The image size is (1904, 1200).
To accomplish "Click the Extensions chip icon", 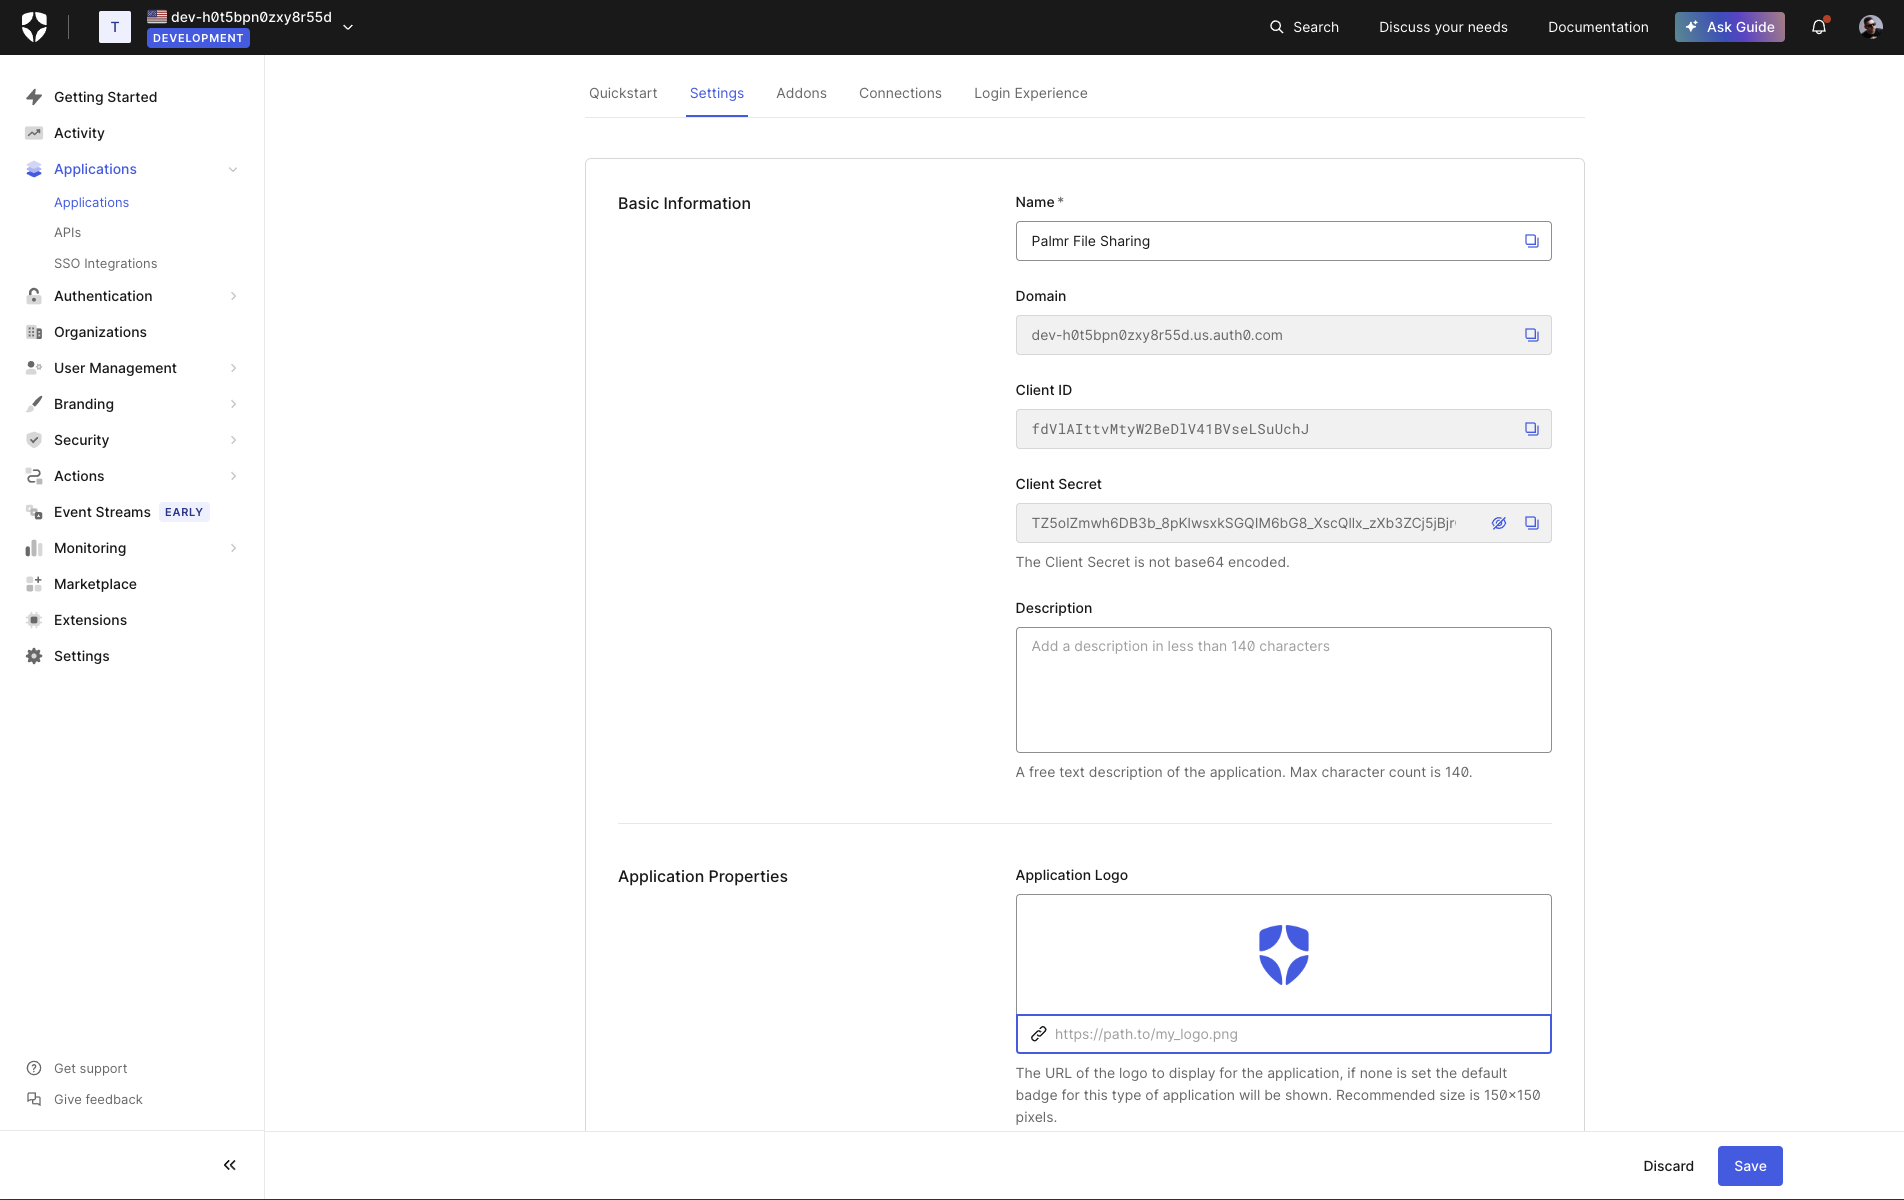I will tap(34, 620).
